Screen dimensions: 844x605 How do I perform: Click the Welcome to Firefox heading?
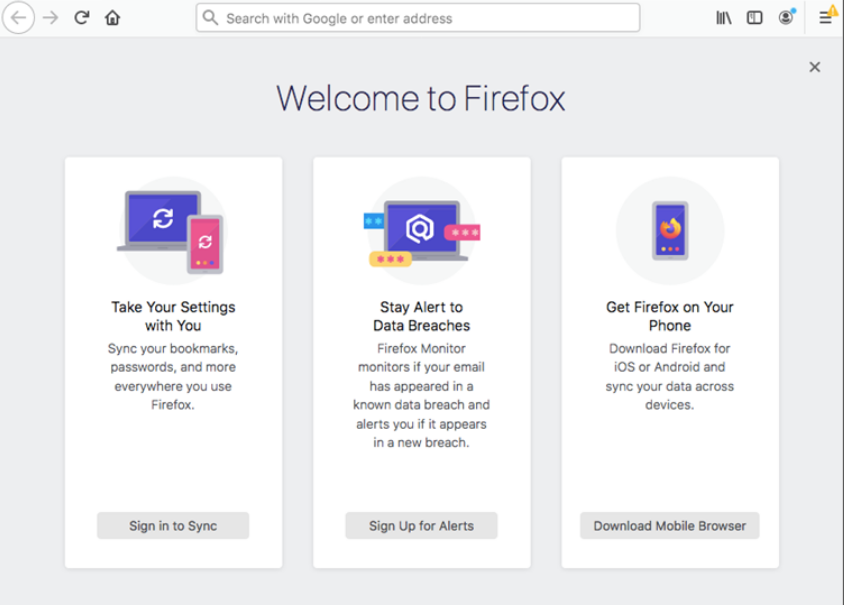click(421, 99)
